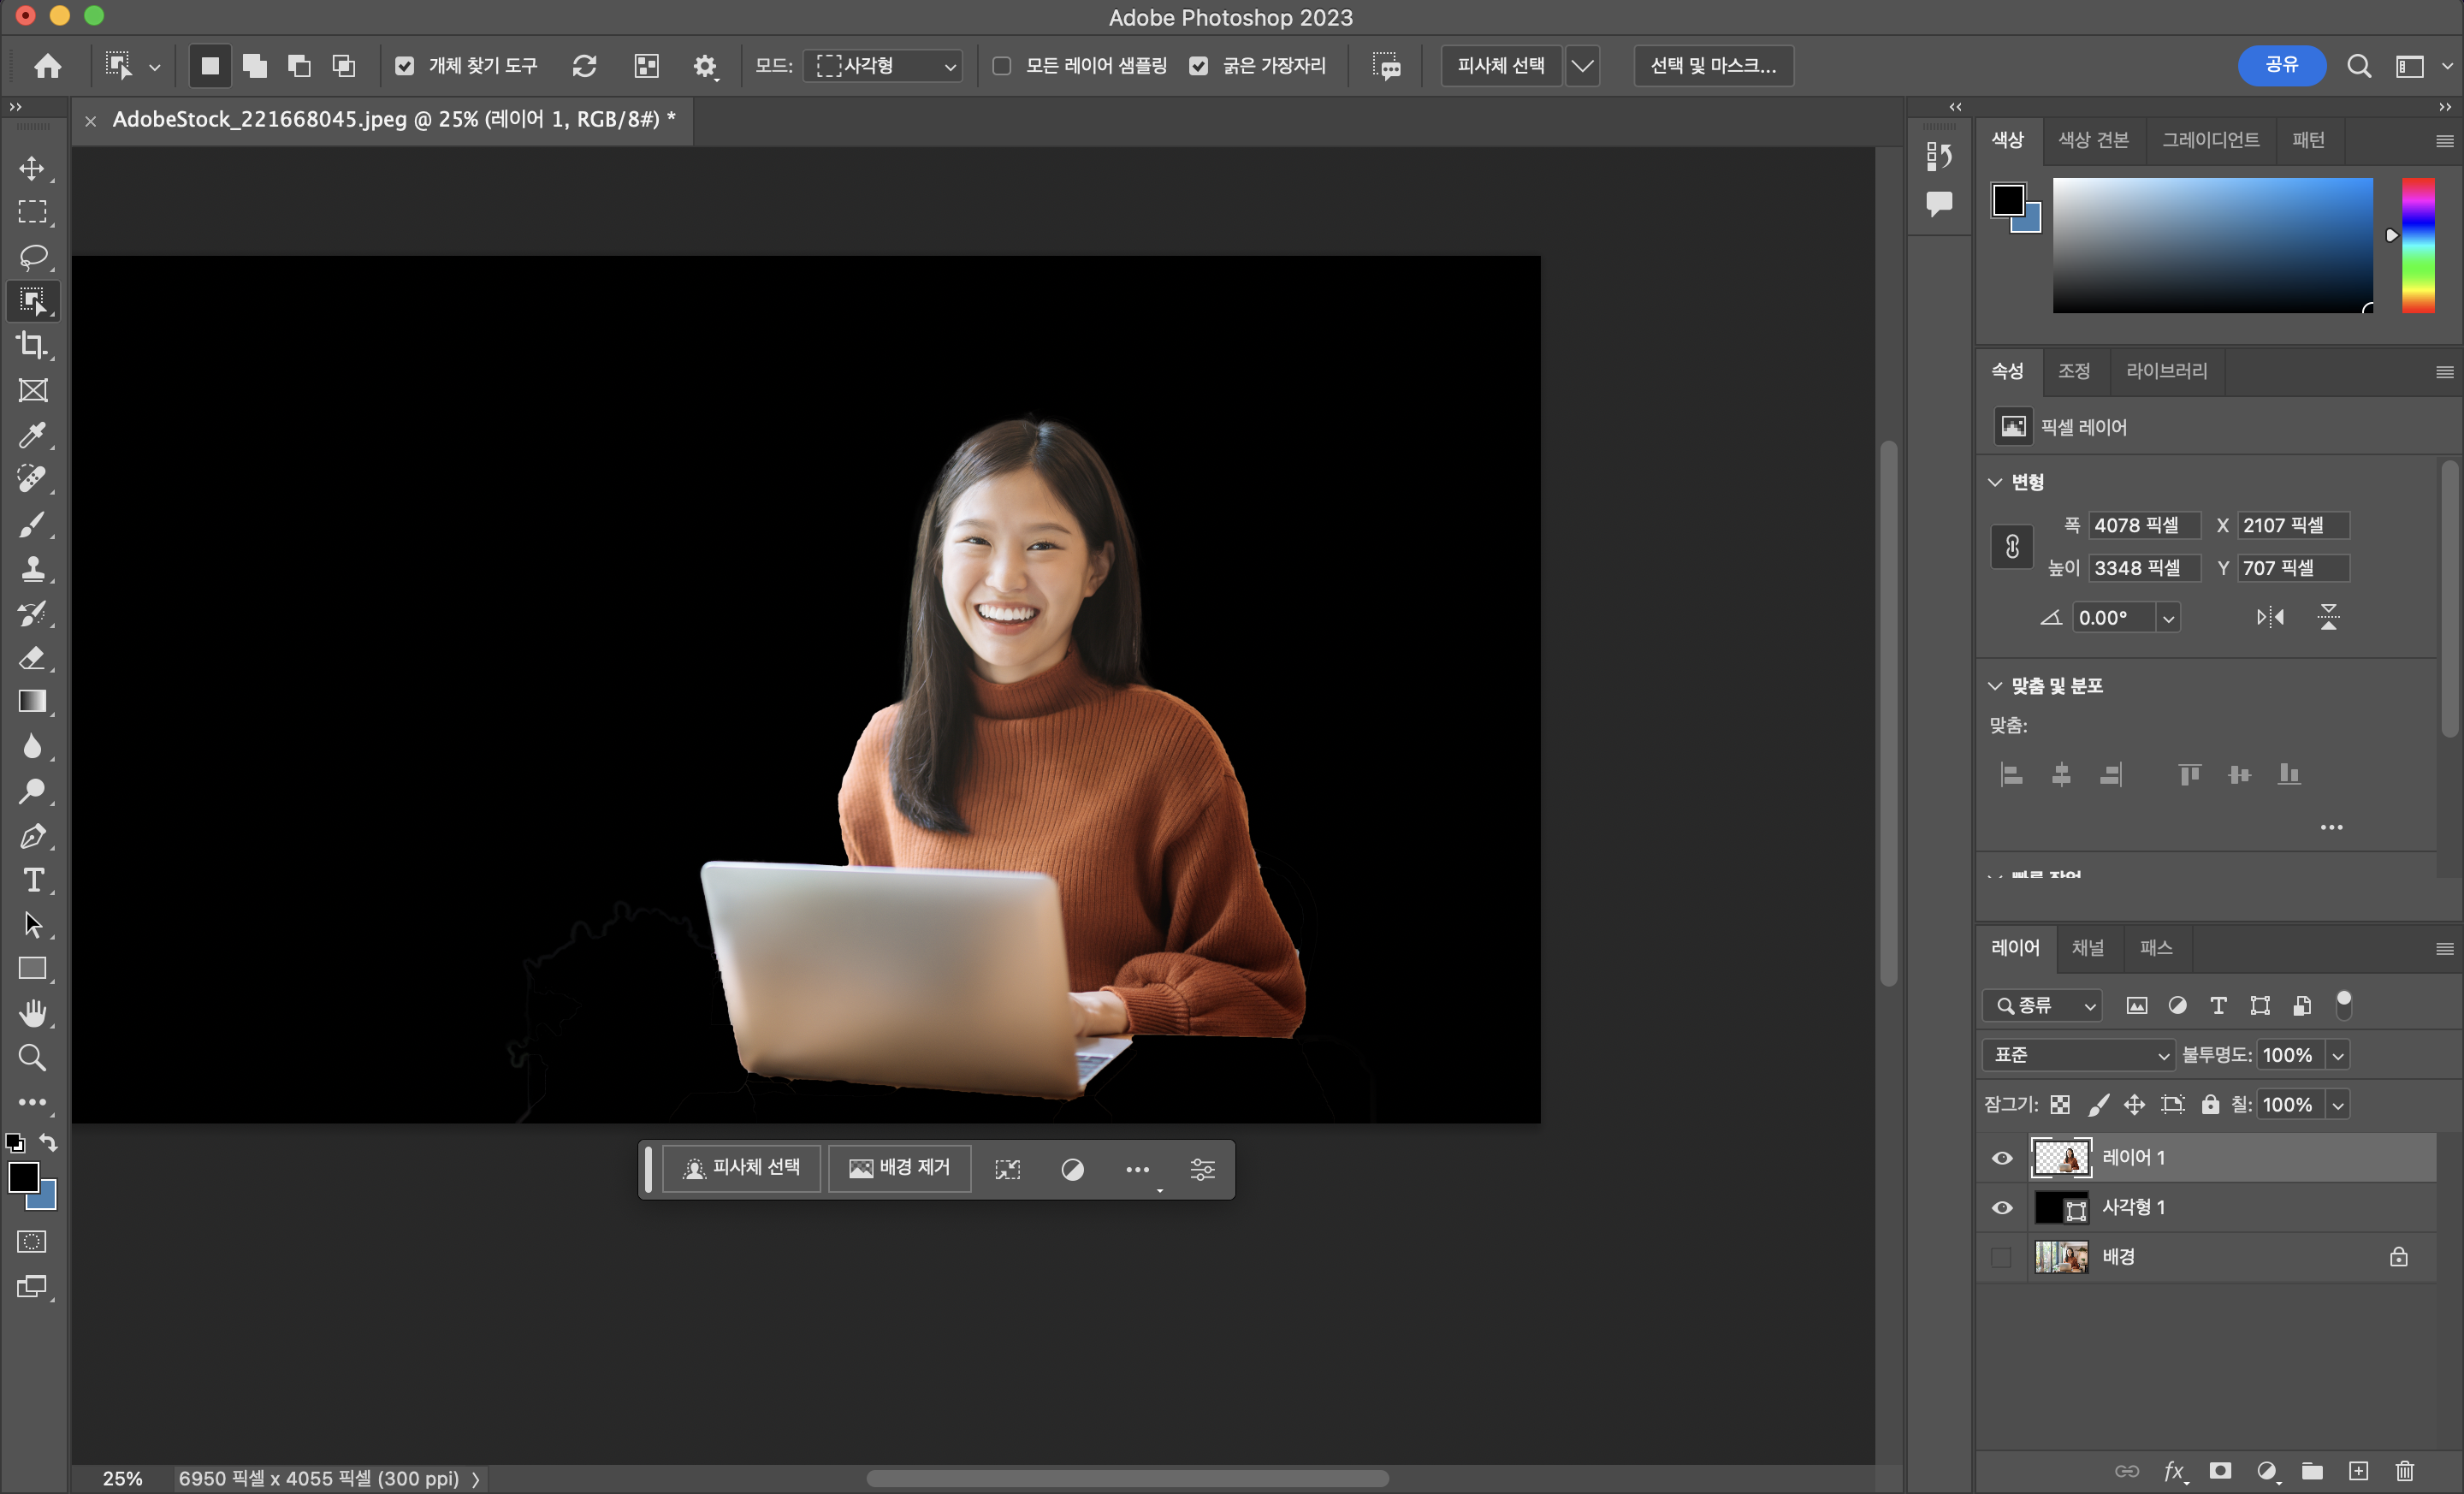Click the delete layer trash icon

tap(2404, 1471)
